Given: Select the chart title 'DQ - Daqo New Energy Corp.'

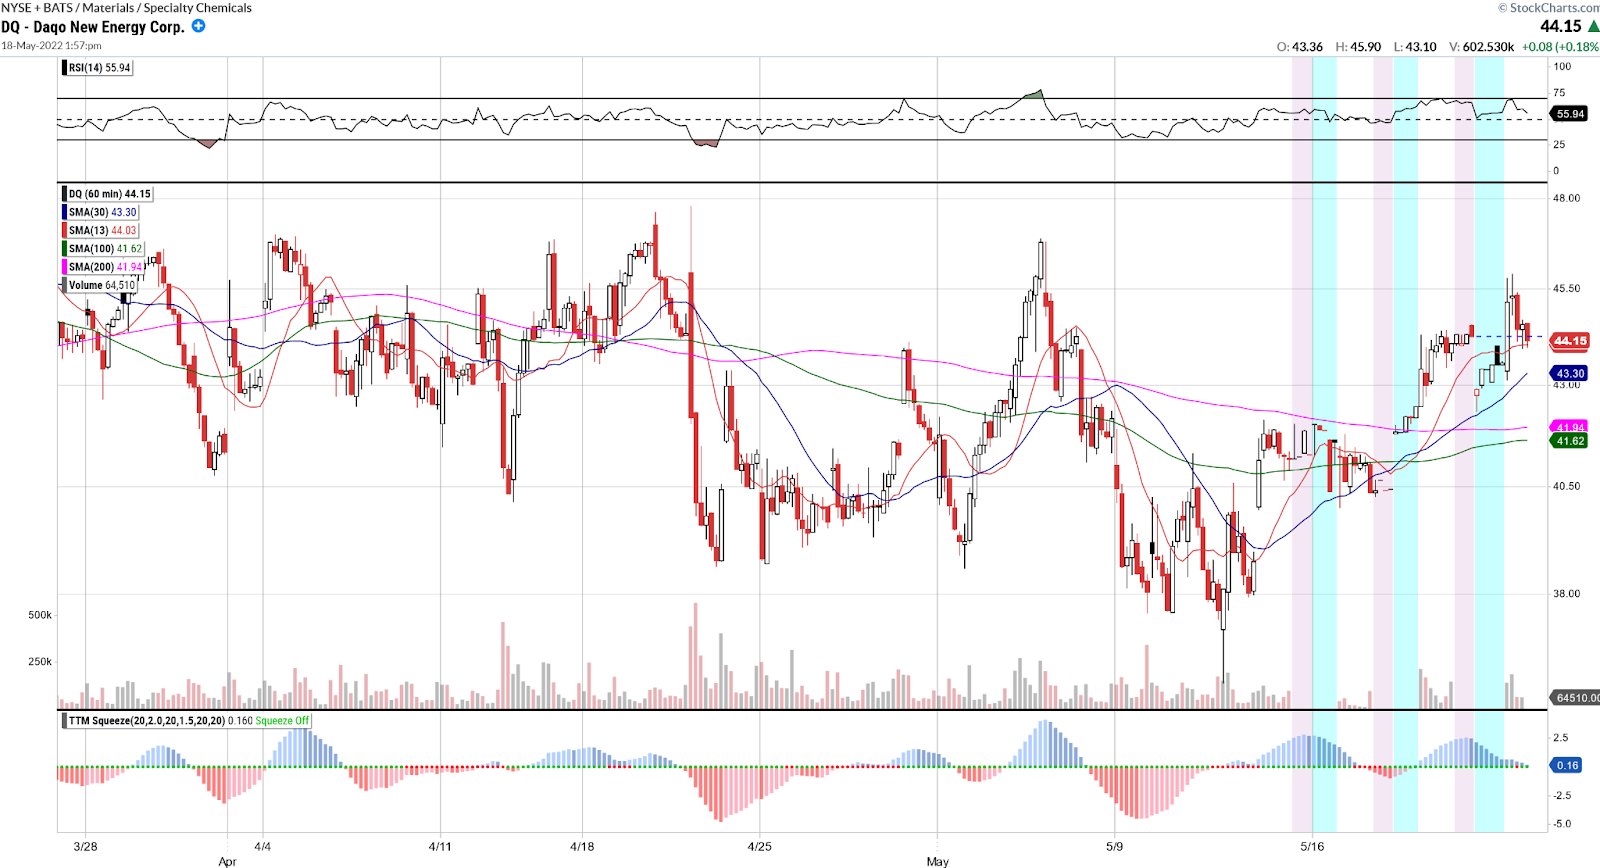Looking at the screenshot, I should click(93, 27).
